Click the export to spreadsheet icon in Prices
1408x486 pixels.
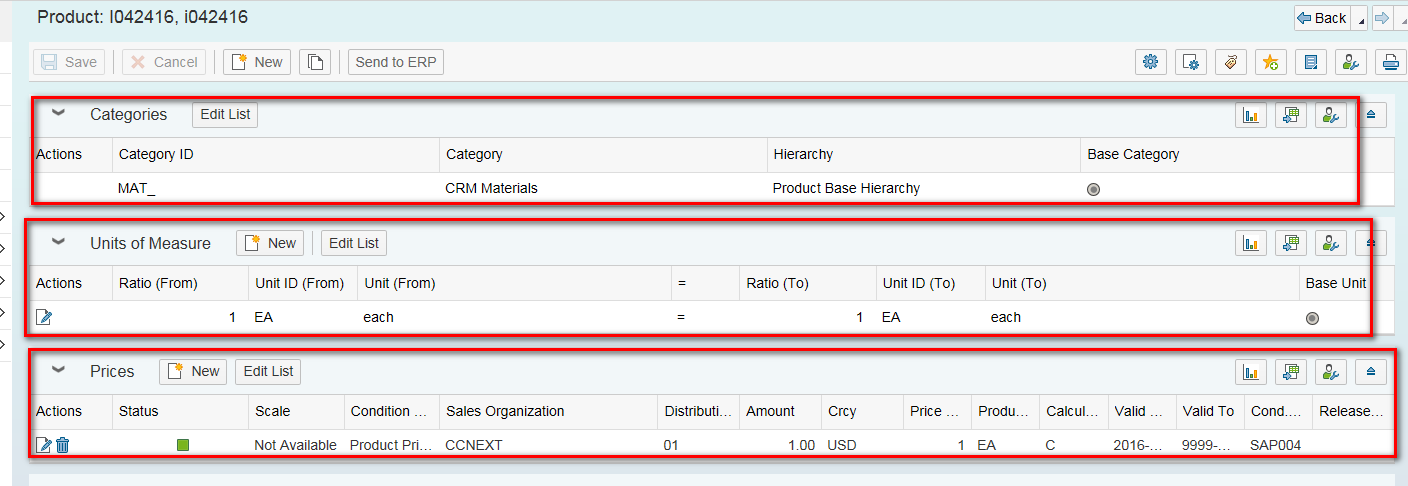tap(1290, 372)
